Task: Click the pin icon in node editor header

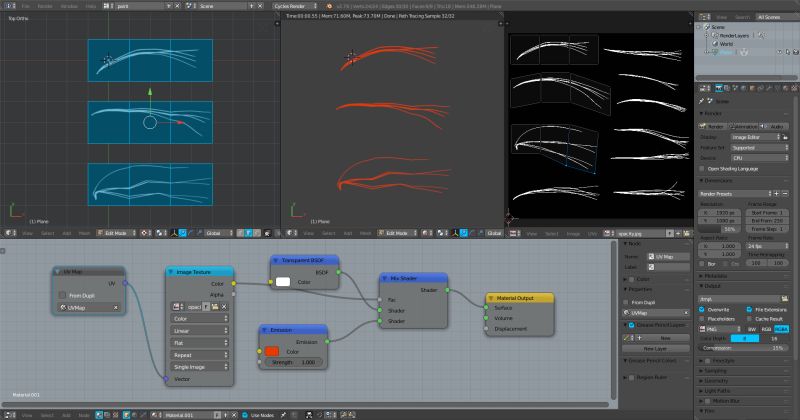Action: [283, 415]
